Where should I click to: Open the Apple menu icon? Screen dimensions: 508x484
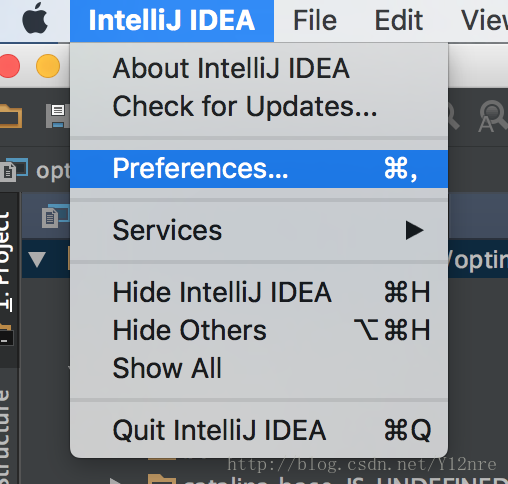[x=35, y=18]
